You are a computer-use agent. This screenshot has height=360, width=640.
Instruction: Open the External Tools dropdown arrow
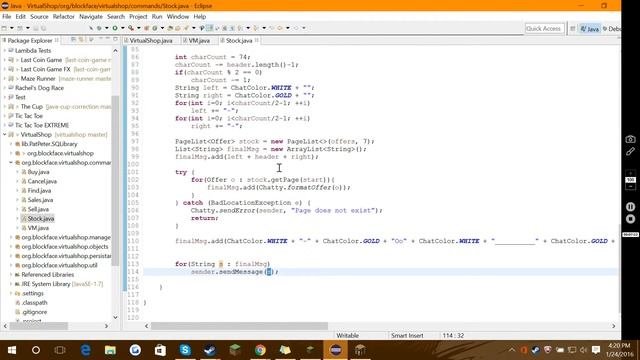click(138, 28)
